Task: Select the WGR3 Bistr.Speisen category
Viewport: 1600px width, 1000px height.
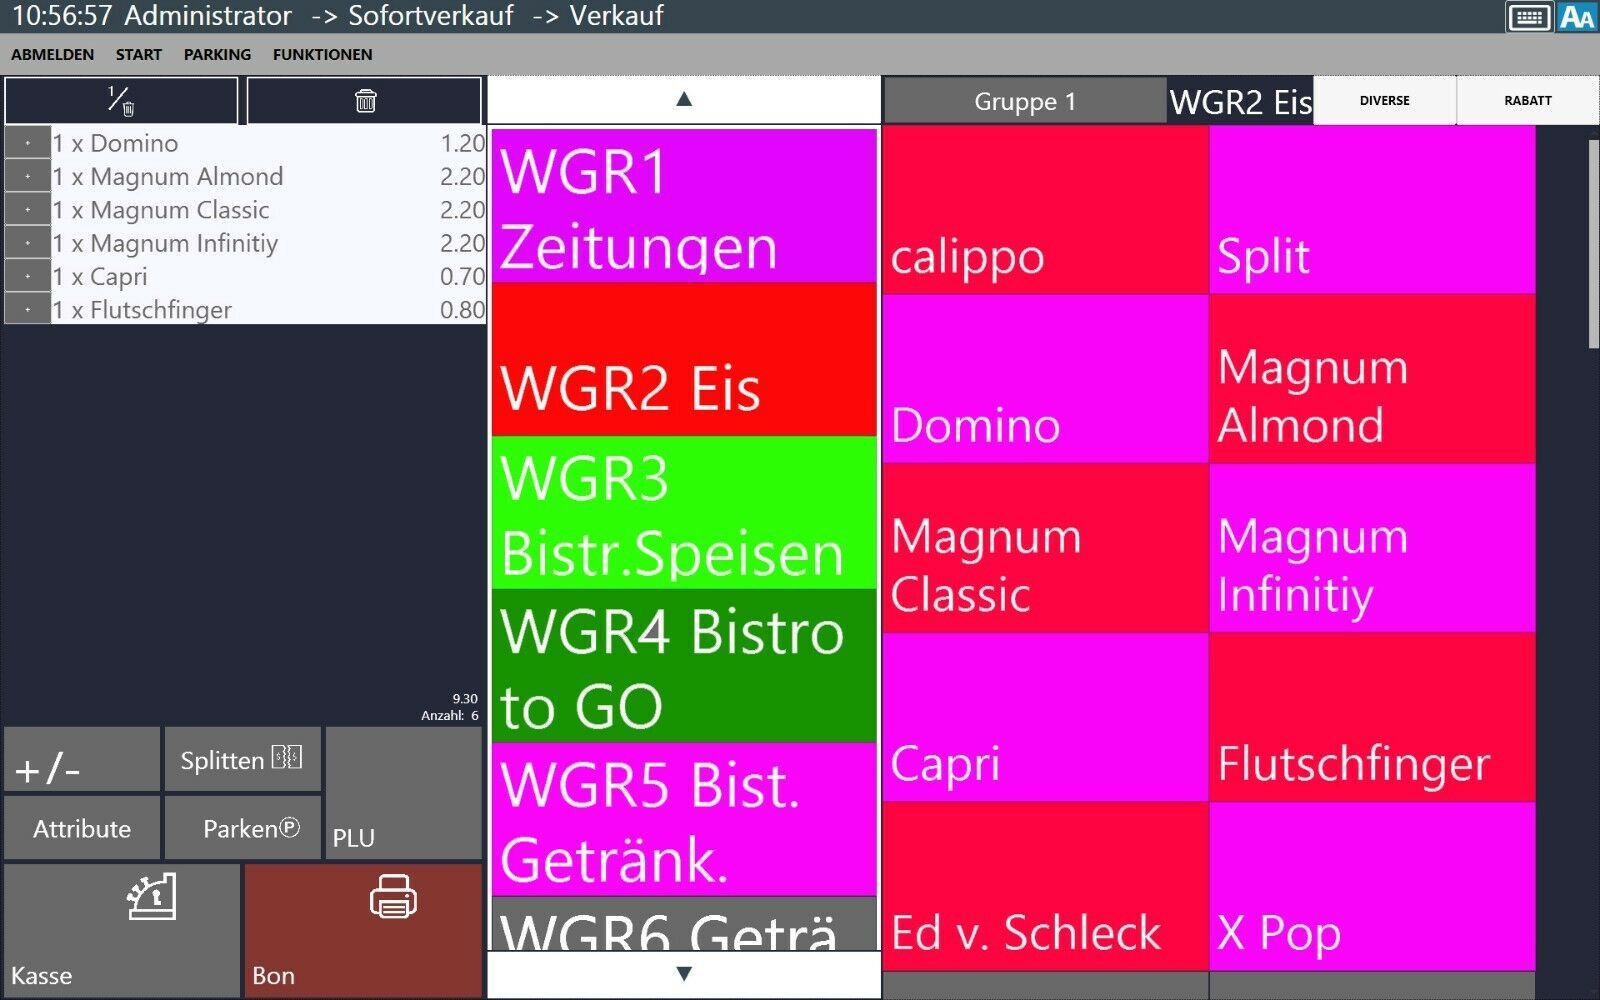Action: point(684,512)
